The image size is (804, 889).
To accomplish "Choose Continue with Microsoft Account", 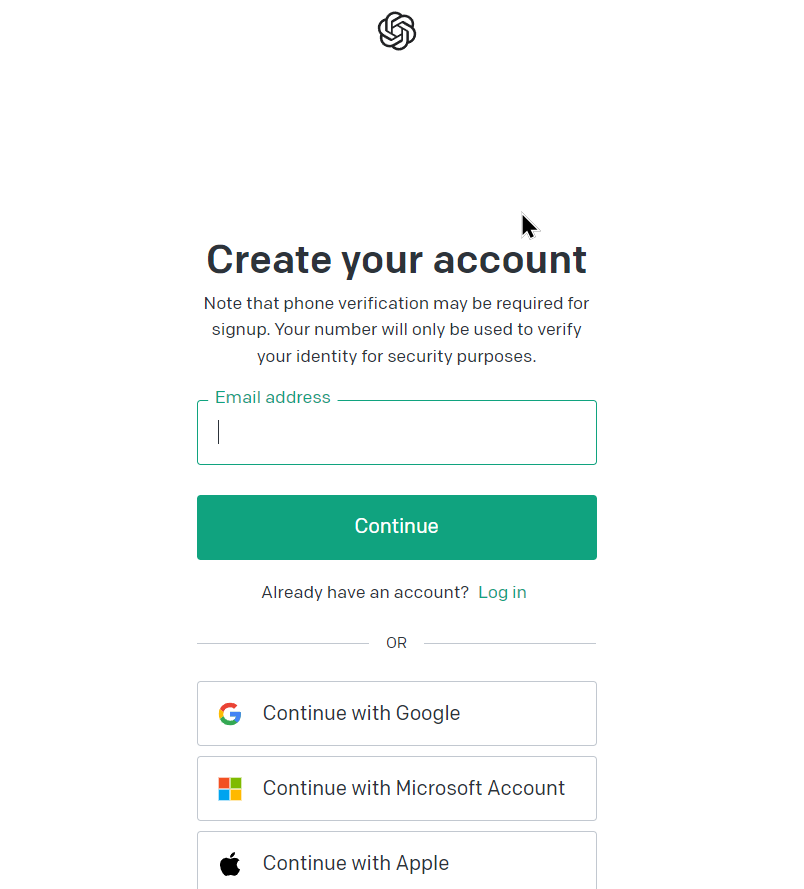I will pyautogui.click(x=396, y=788).
